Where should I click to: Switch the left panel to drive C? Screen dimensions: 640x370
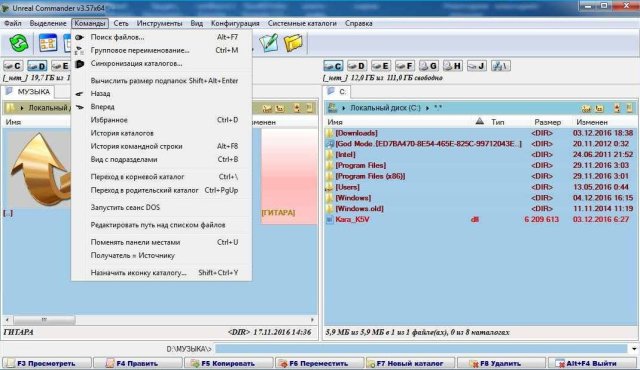point(13,66)
